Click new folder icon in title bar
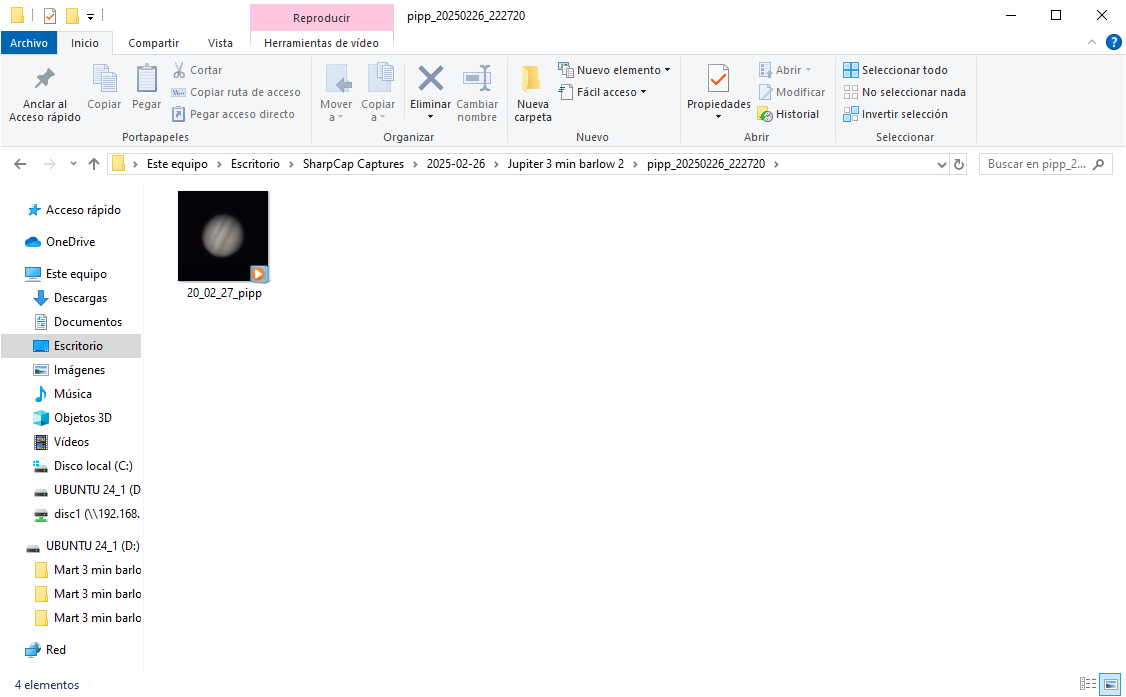The width and height of the screenshot is (1126, 697). (x=72, y=15)
